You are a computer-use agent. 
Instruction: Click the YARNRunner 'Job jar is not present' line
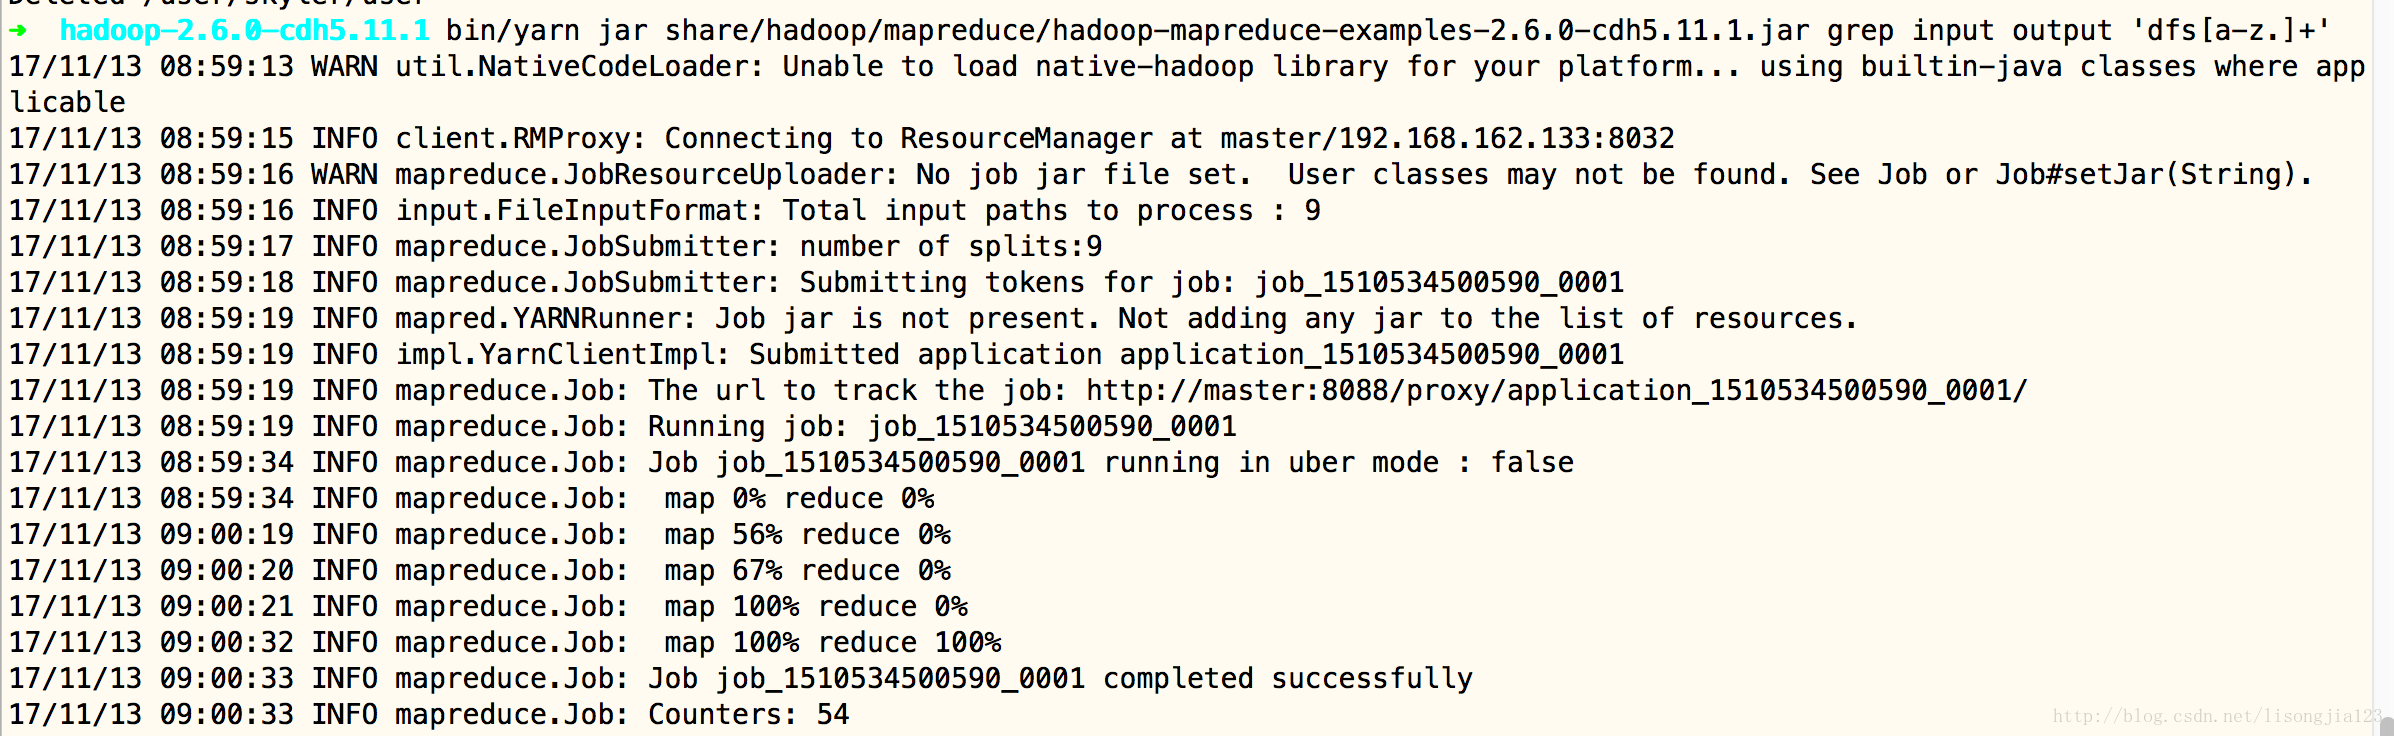[x=934, y=319]
